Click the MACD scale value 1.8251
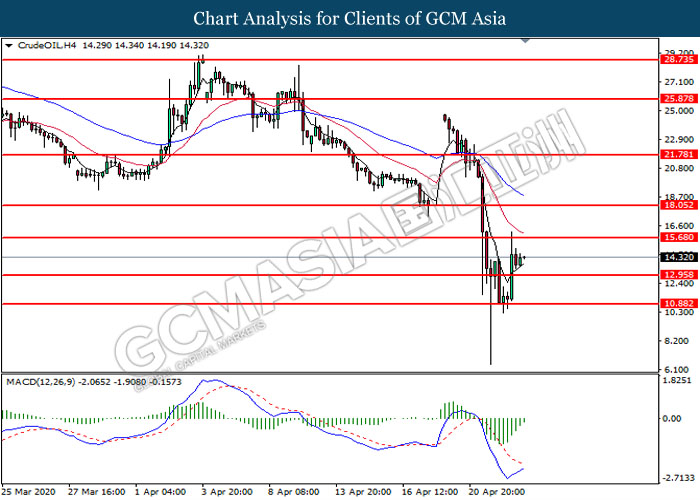 point(678,380)
